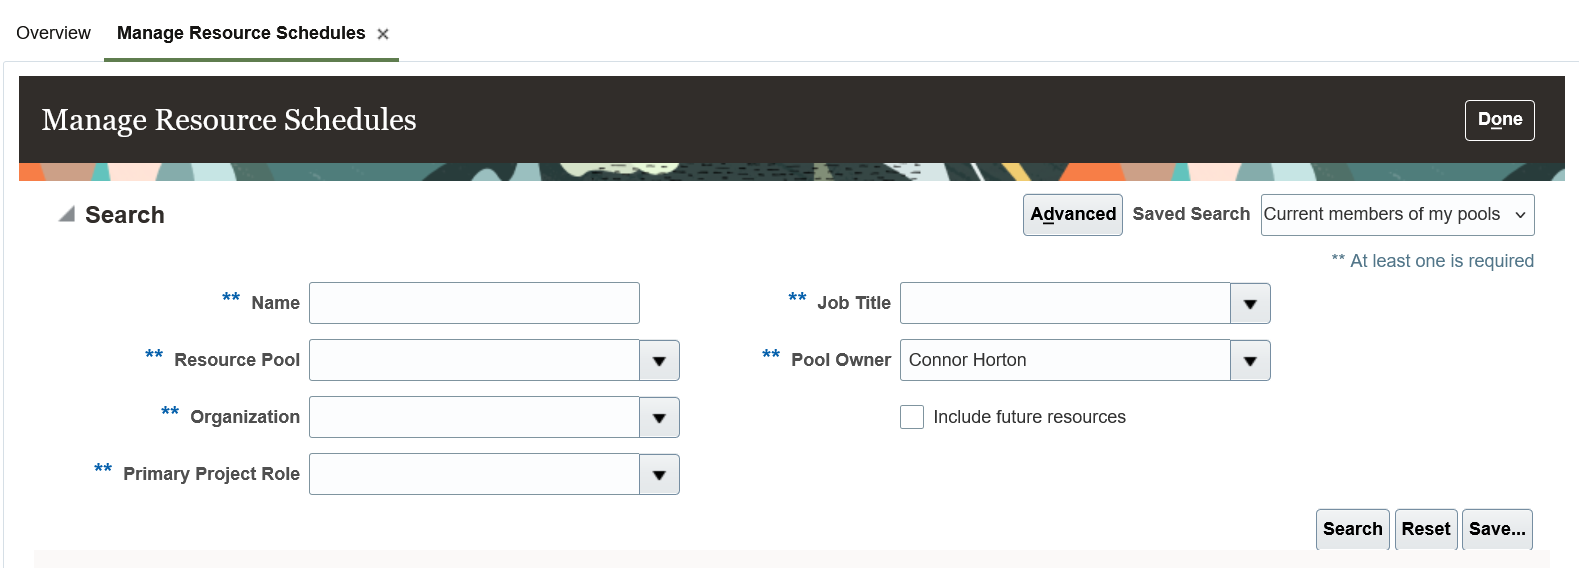Switch to Advanced search mode
This screenshot has width=1579, height=568.
pyautogui.click(x=1072, y=215)
